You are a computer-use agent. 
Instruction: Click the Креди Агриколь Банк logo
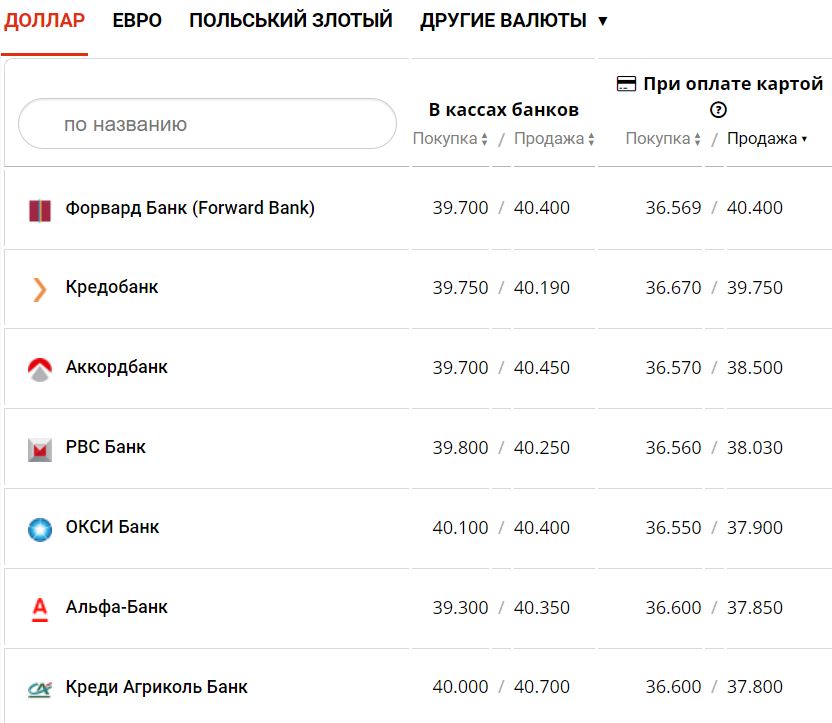pyautogui.click(x=38, y=687)
